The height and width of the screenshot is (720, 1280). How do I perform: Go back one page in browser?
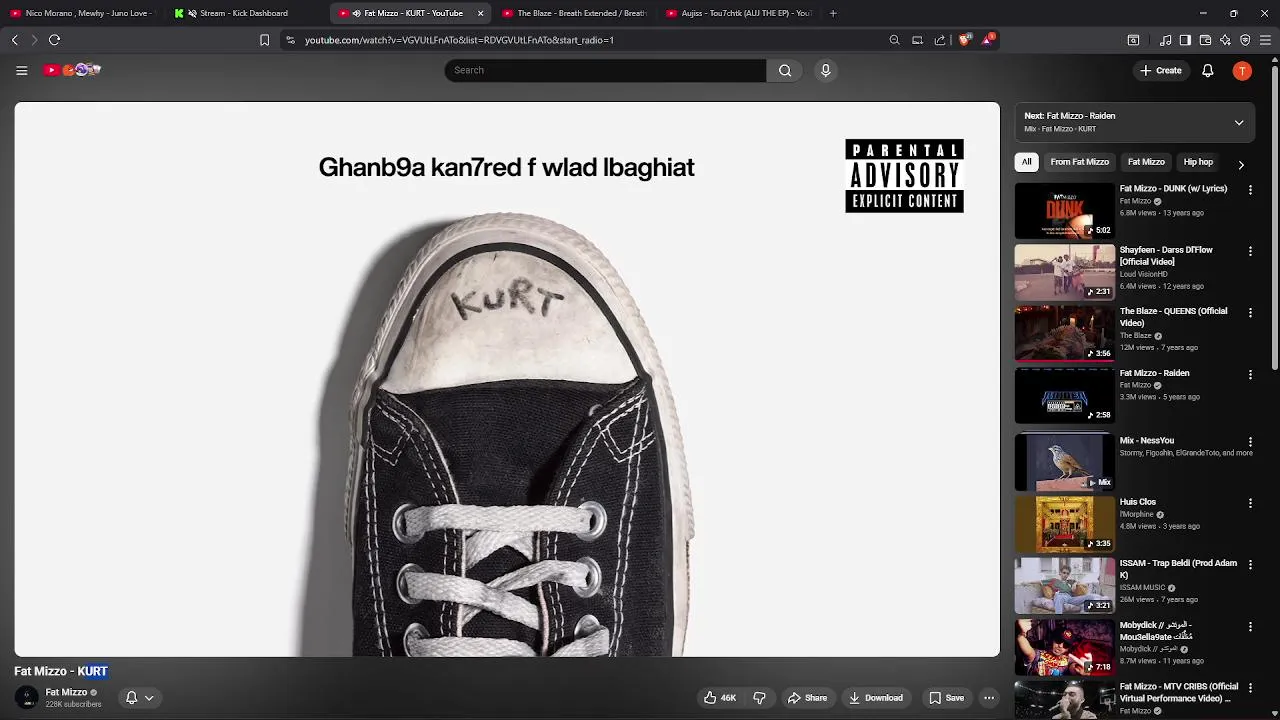tap(14, 40)
